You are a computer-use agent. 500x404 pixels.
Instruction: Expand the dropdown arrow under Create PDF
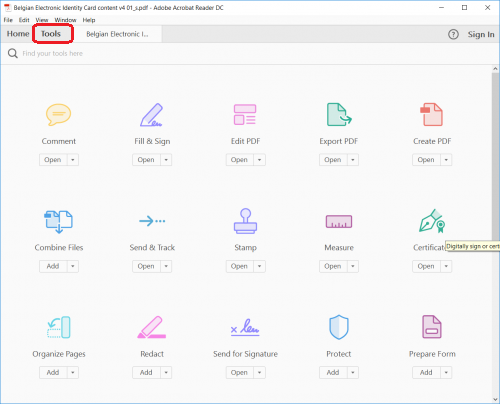point(446,160)
